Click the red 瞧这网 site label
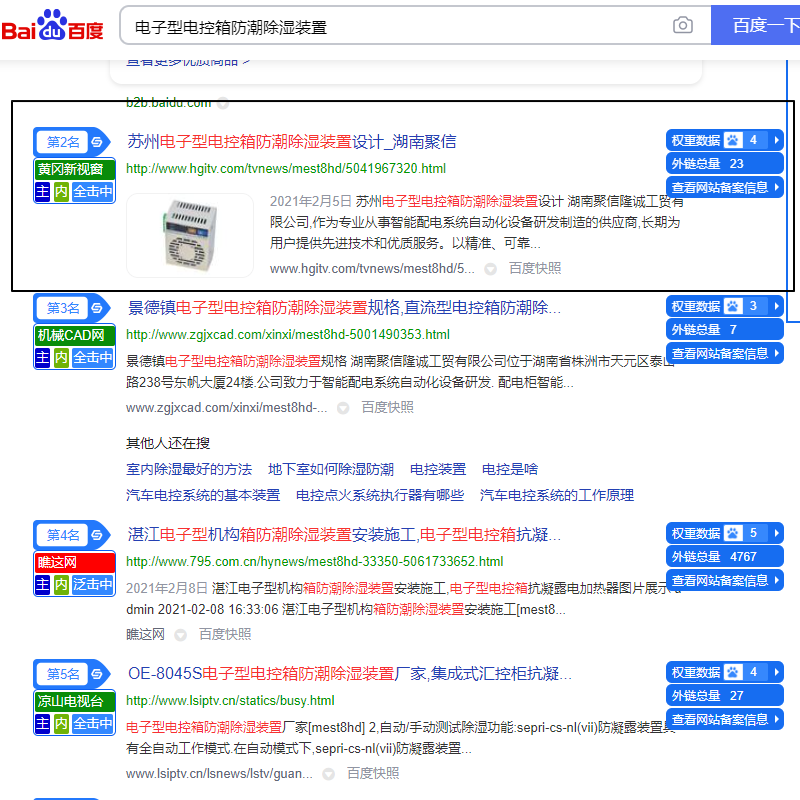Image resolution: width=800 pixels, height=800 pixels. pos(74,562)
